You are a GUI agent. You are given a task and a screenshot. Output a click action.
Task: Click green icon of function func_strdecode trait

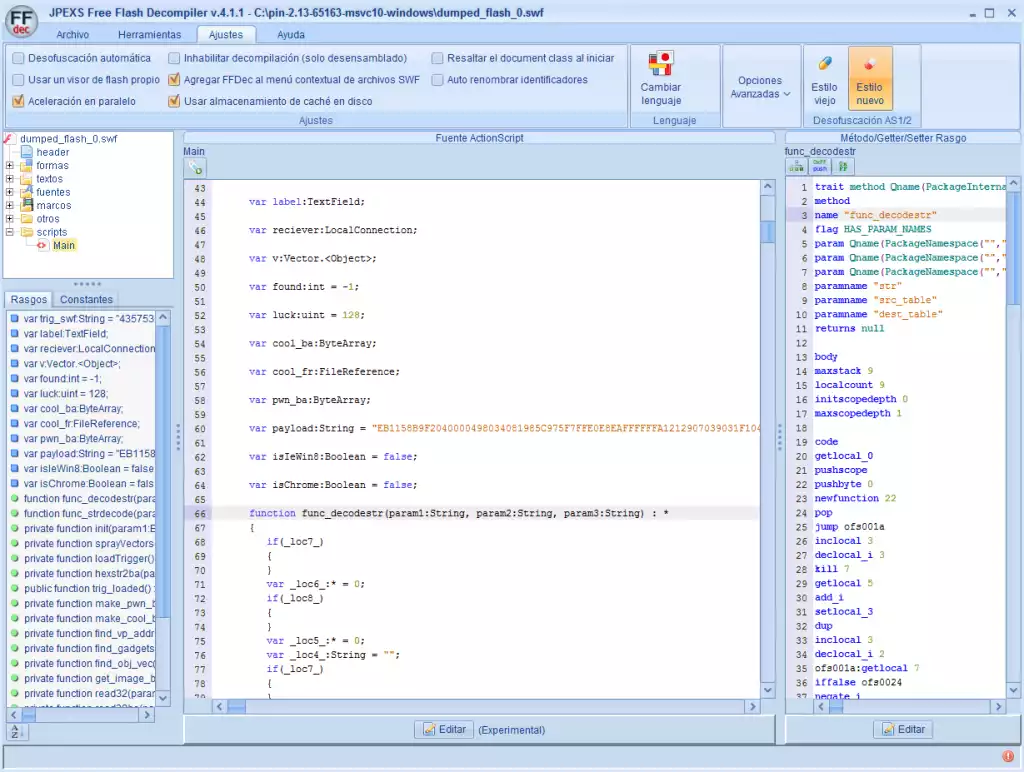point(14,513)
